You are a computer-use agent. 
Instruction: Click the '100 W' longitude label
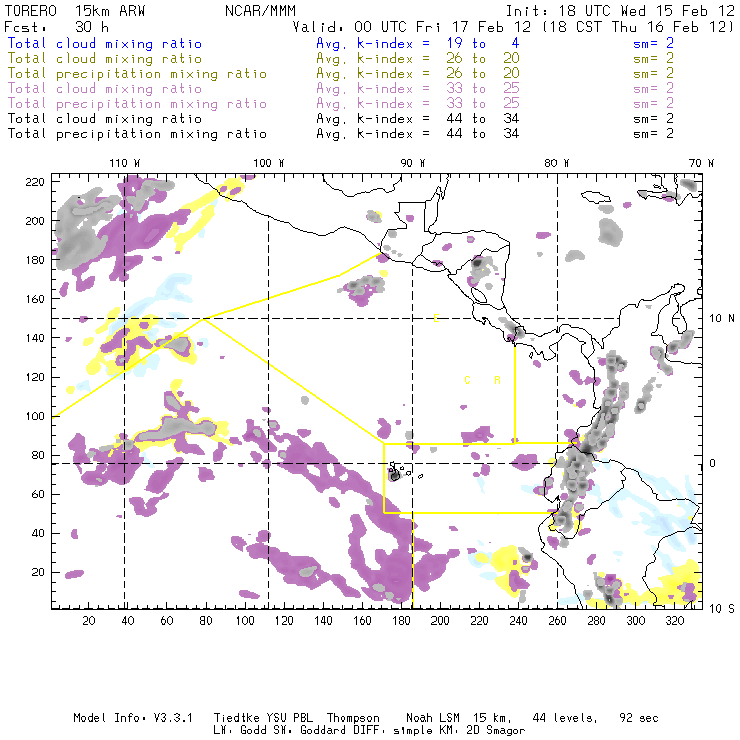(x=269, y=163)
